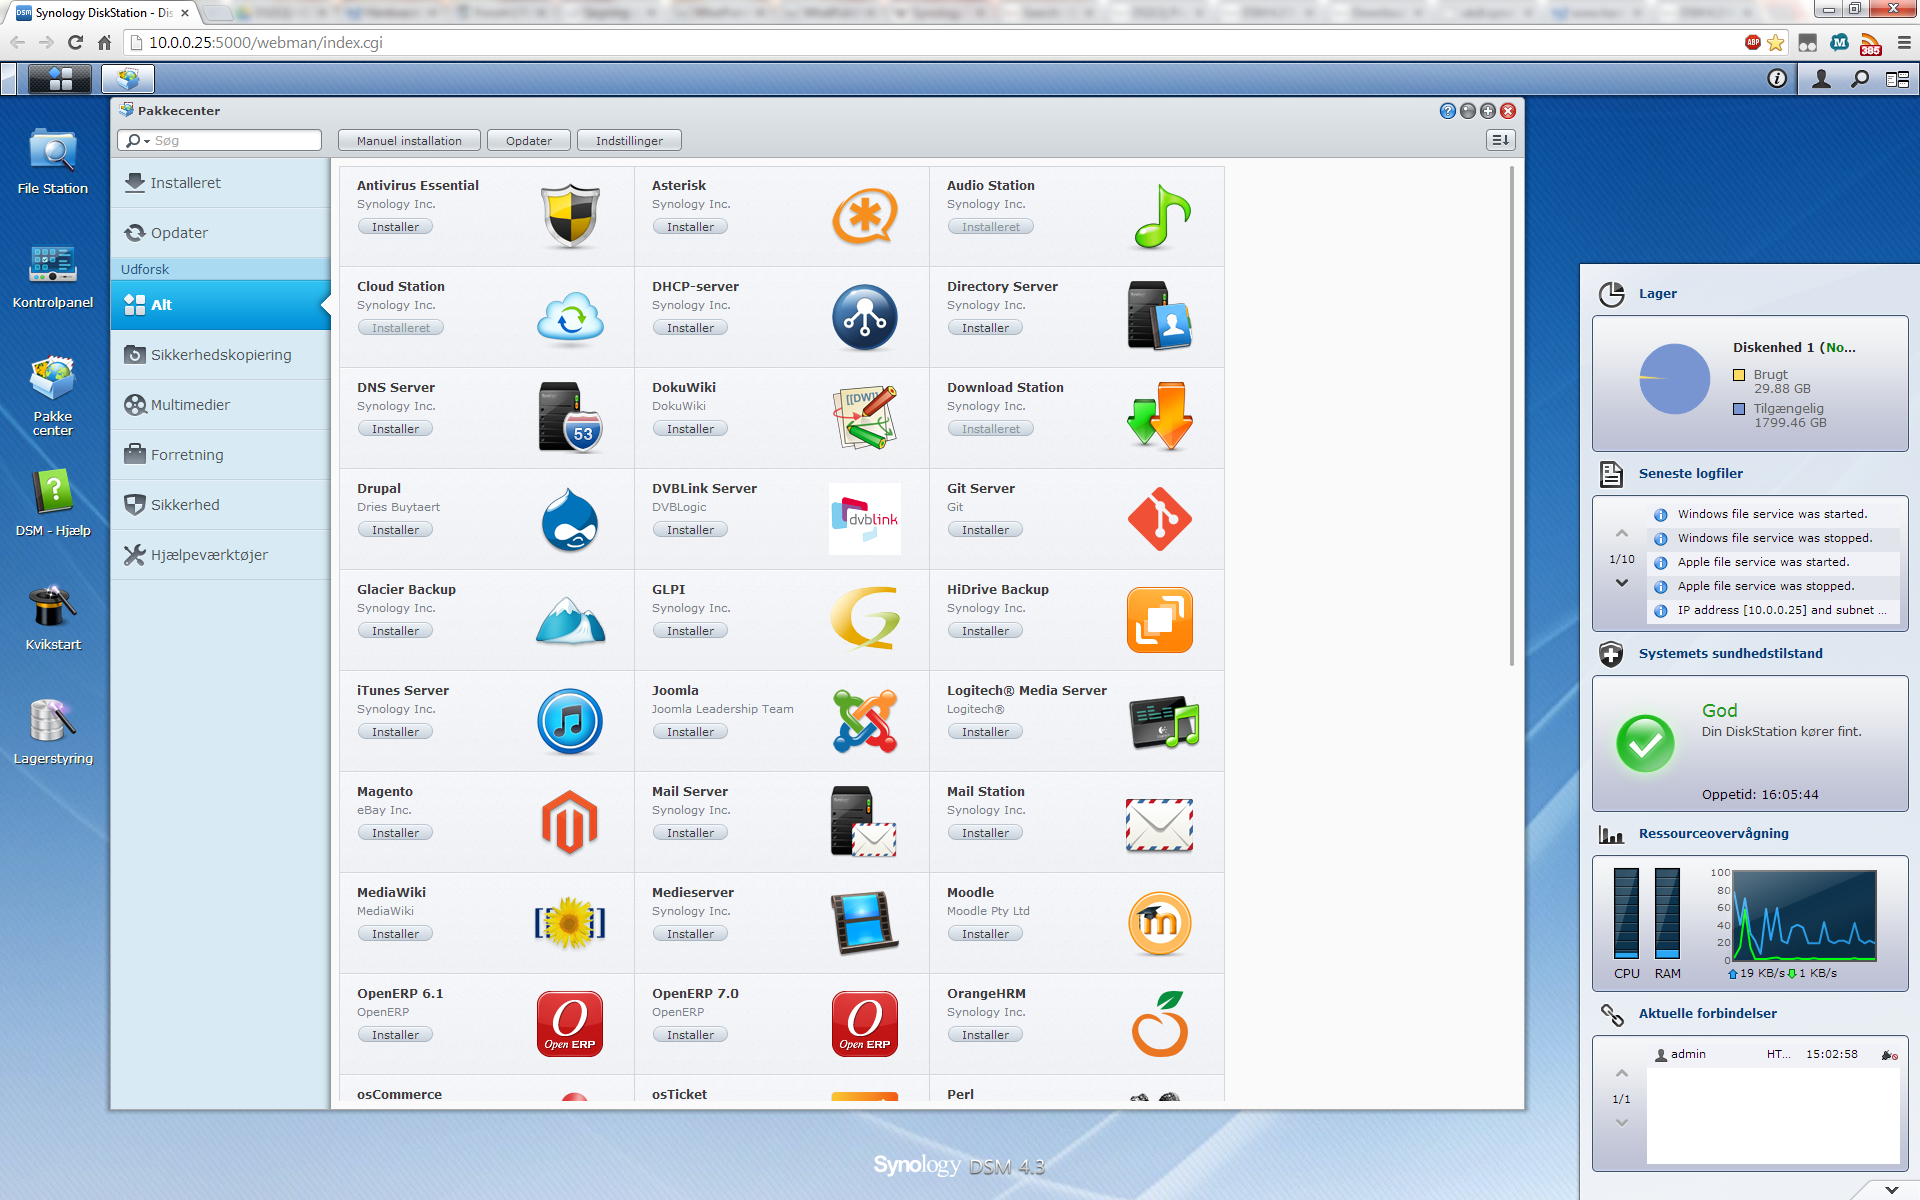Open the sort order dropdown button
1920x1200 pixels.
click(1500, 140)
